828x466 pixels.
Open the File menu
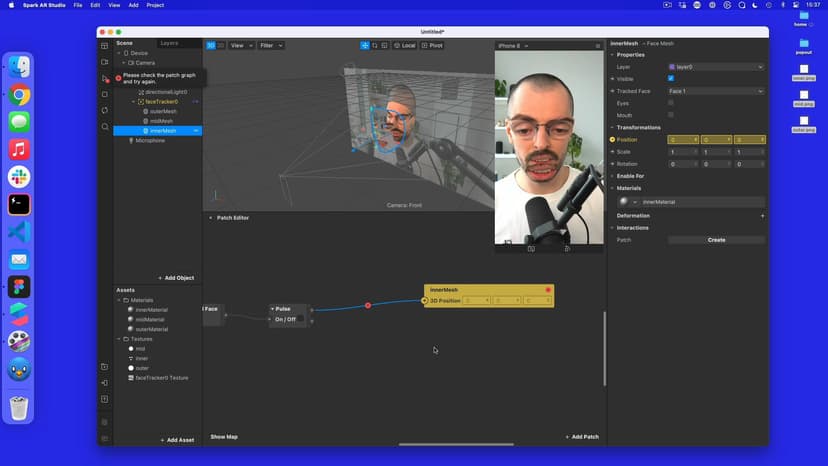pos(78,5)
